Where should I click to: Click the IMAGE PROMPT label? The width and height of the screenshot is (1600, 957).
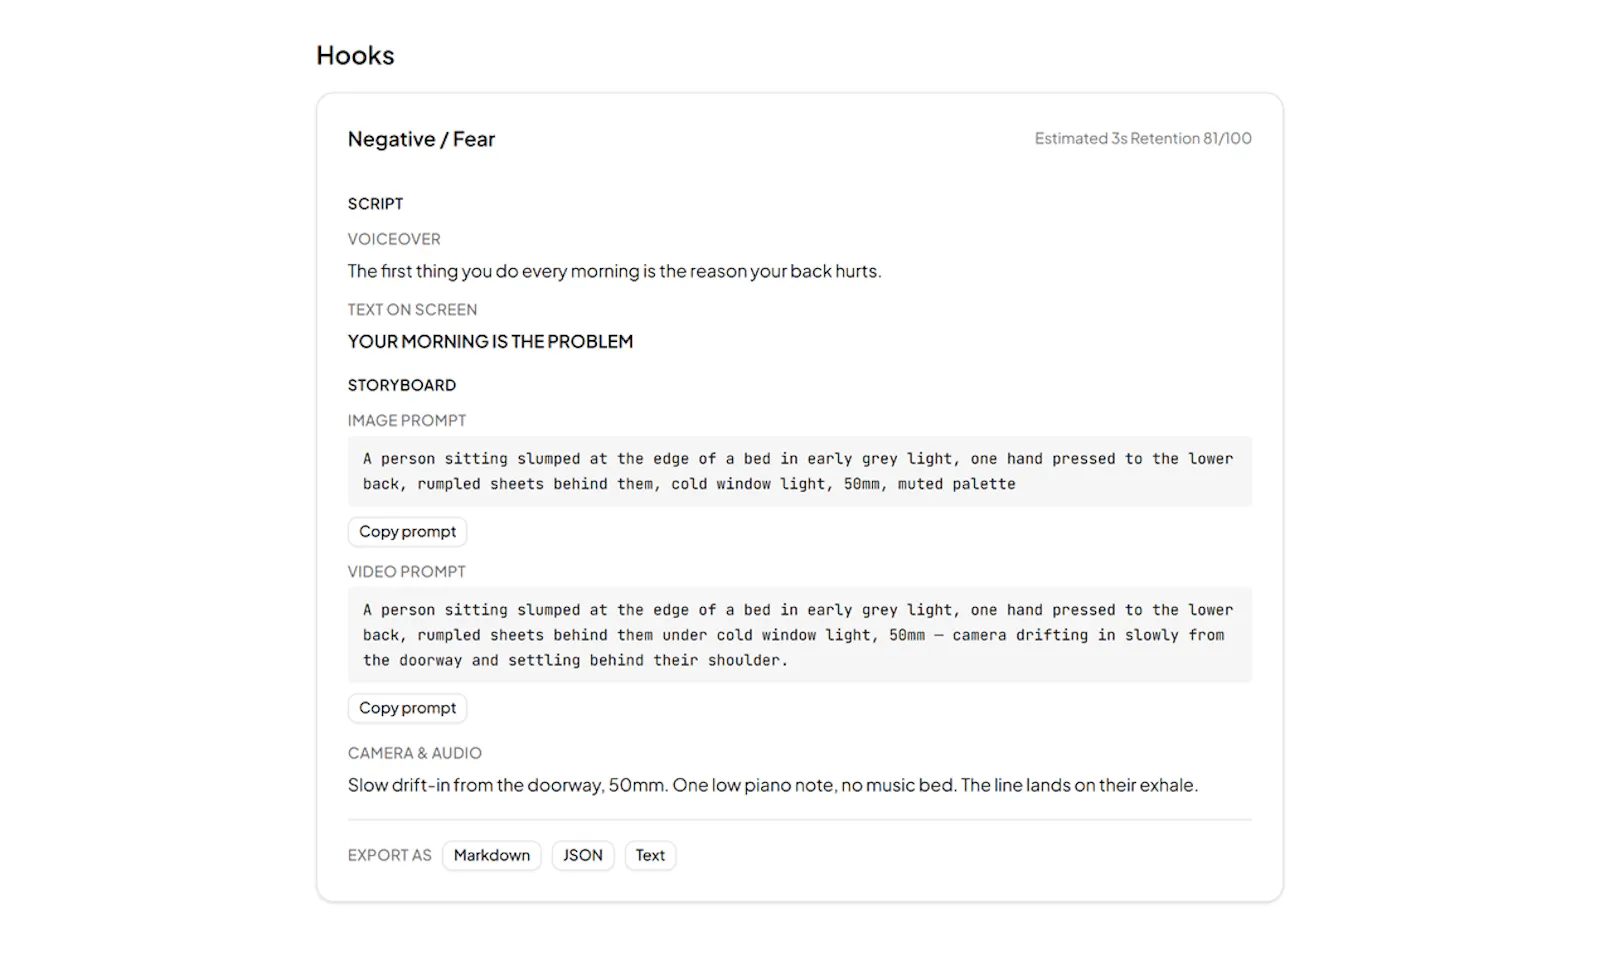coord(407,420)
